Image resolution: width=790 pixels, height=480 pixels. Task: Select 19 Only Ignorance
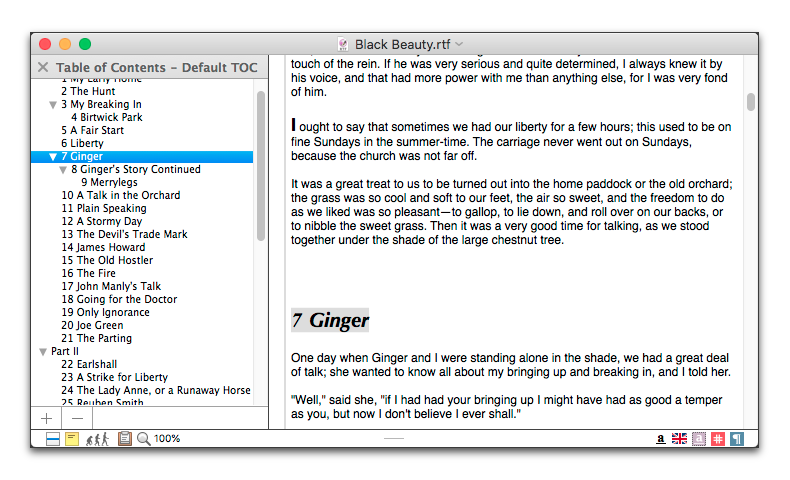pos(106,313)
